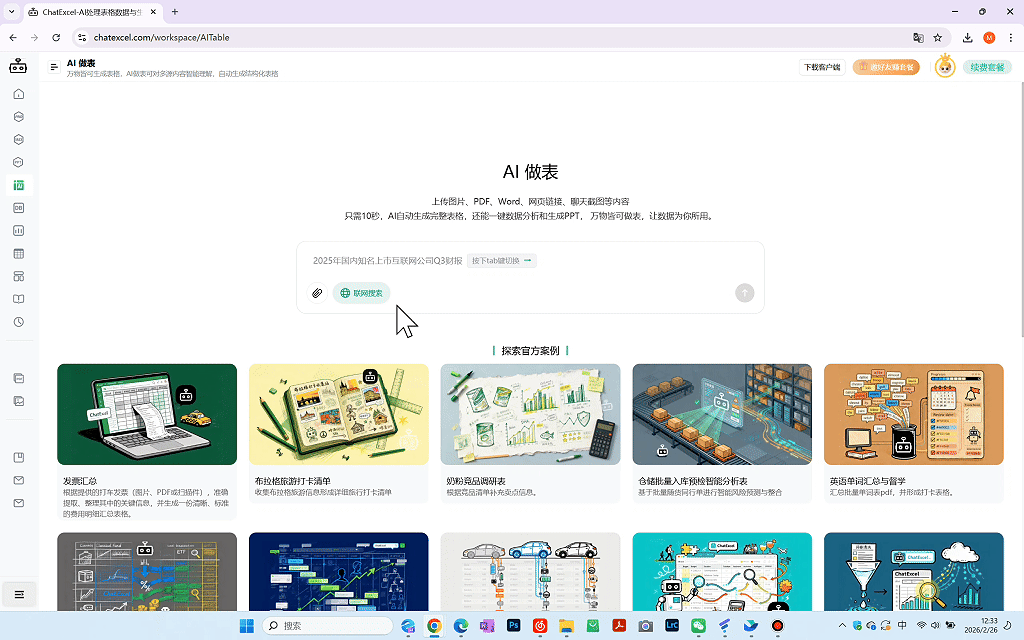1024x640 pixels.
Task: Open the 仓储批量入库预检智能分析表 thumbnail
Action: coord(722,414)
